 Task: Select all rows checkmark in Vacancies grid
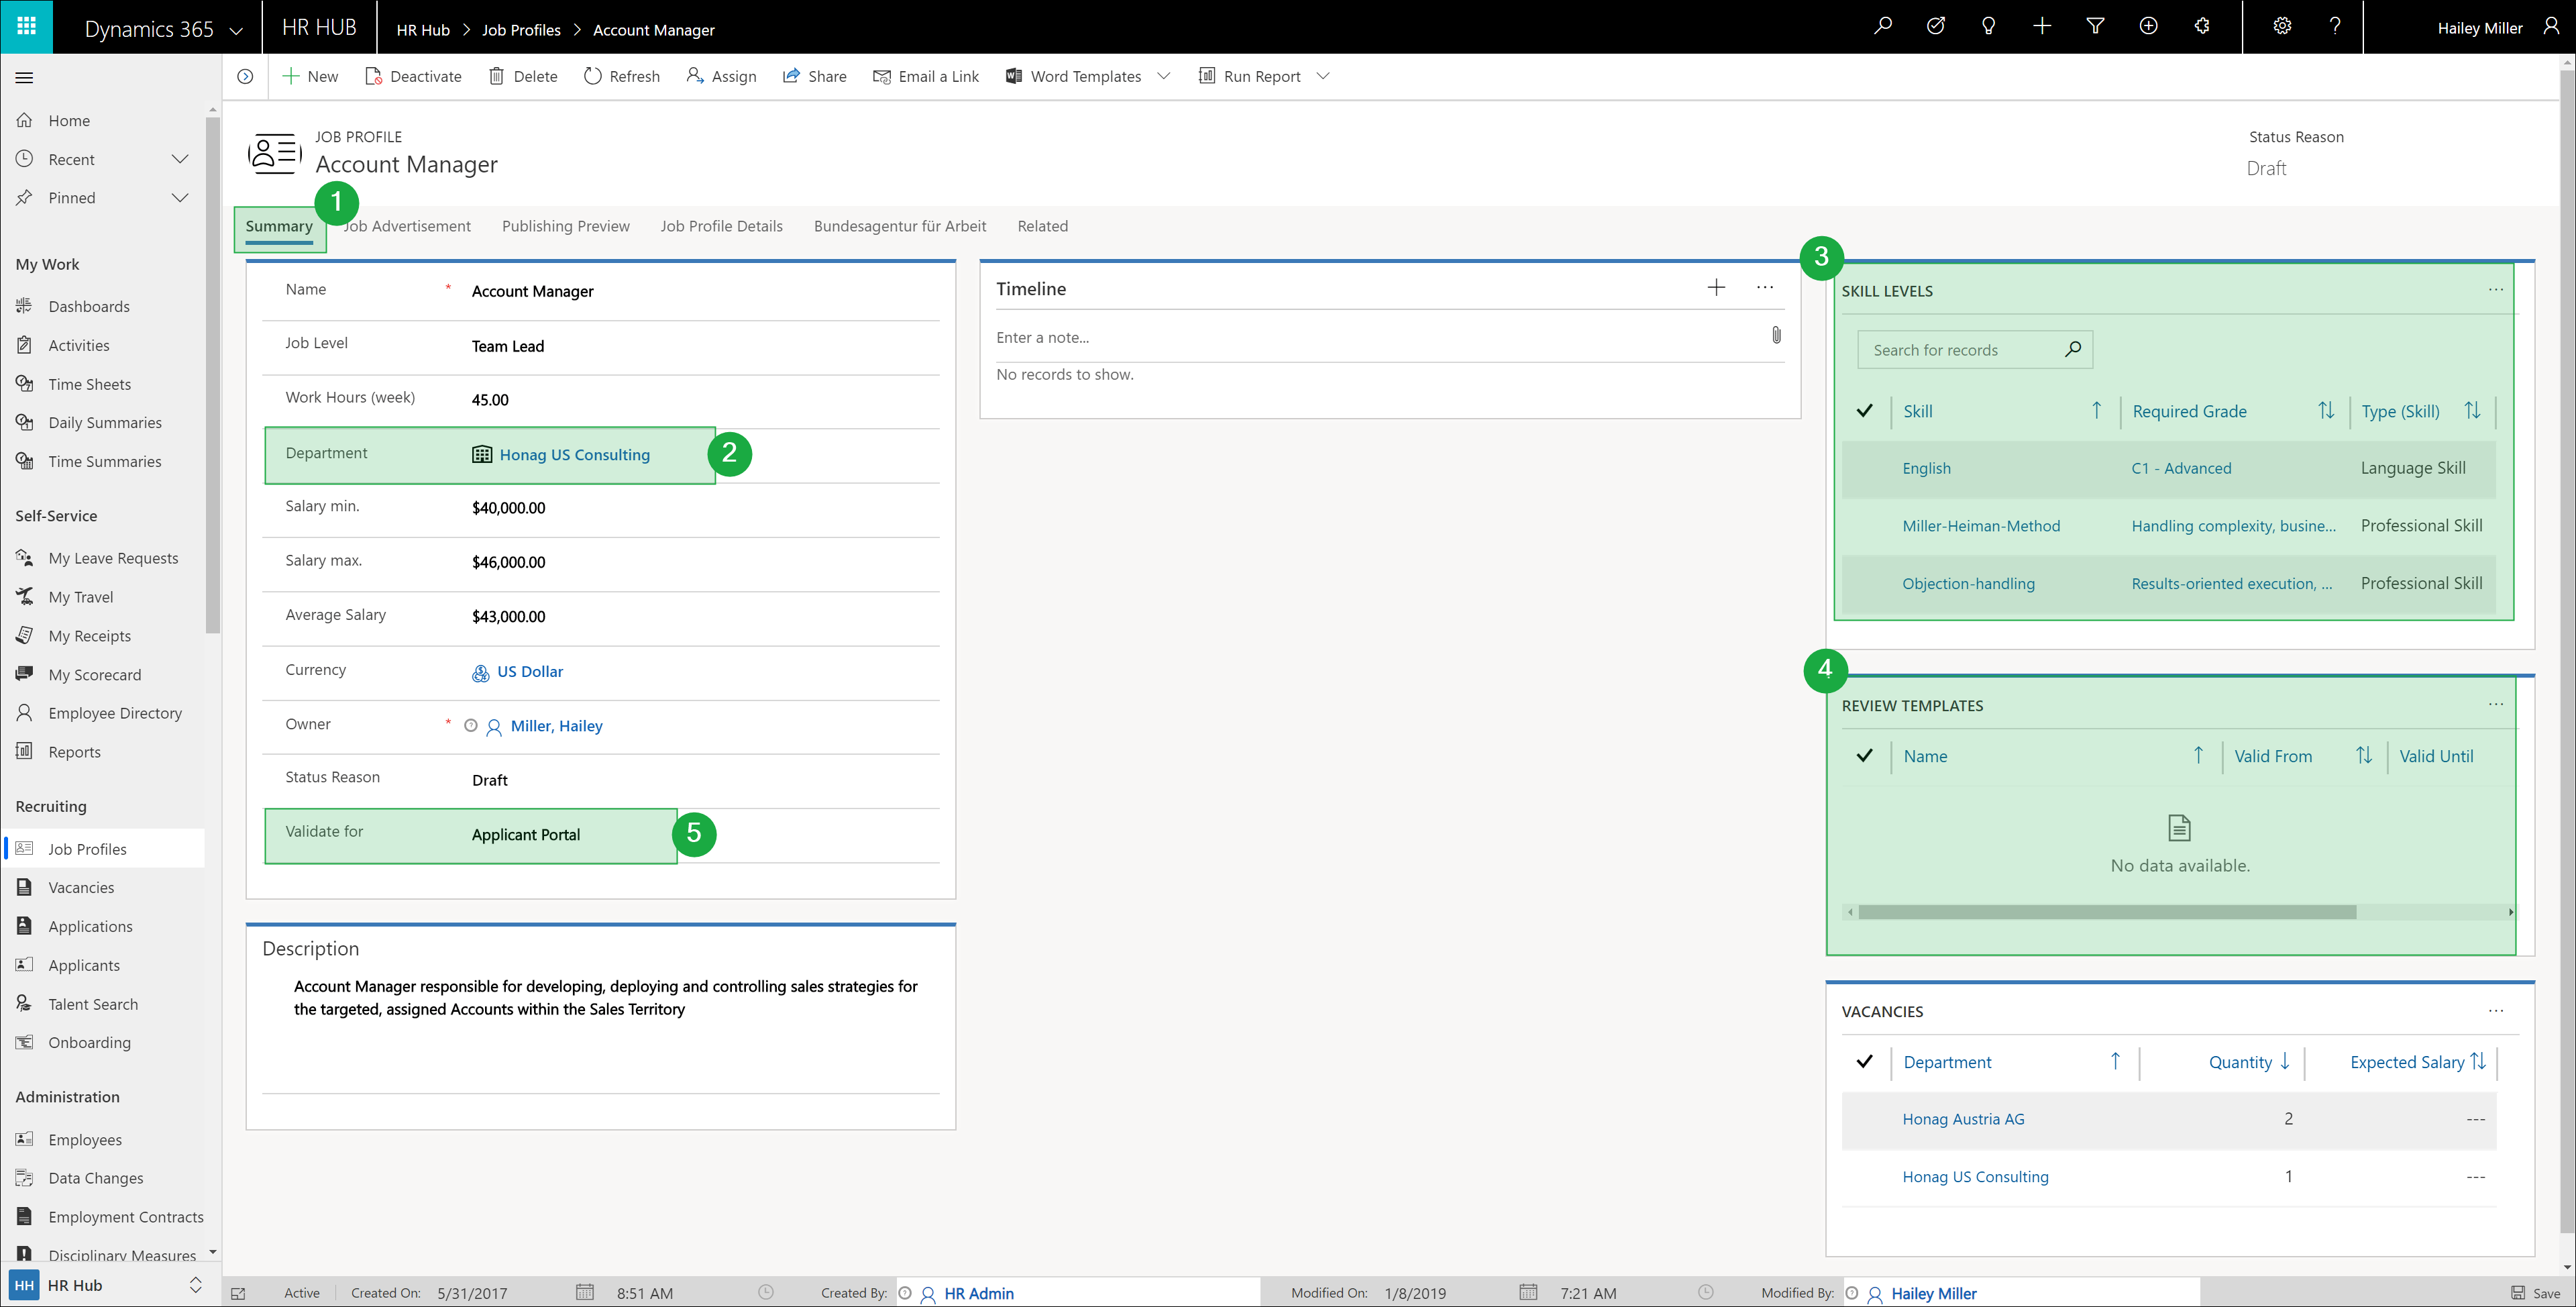coord(1864,1062)
